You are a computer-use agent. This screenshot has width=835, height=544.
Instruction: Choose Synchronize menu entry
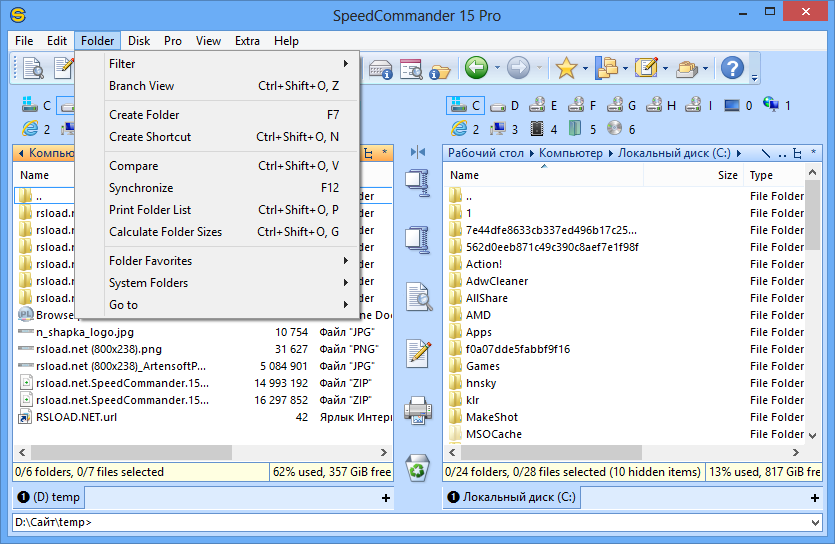[x=218, y=188]
